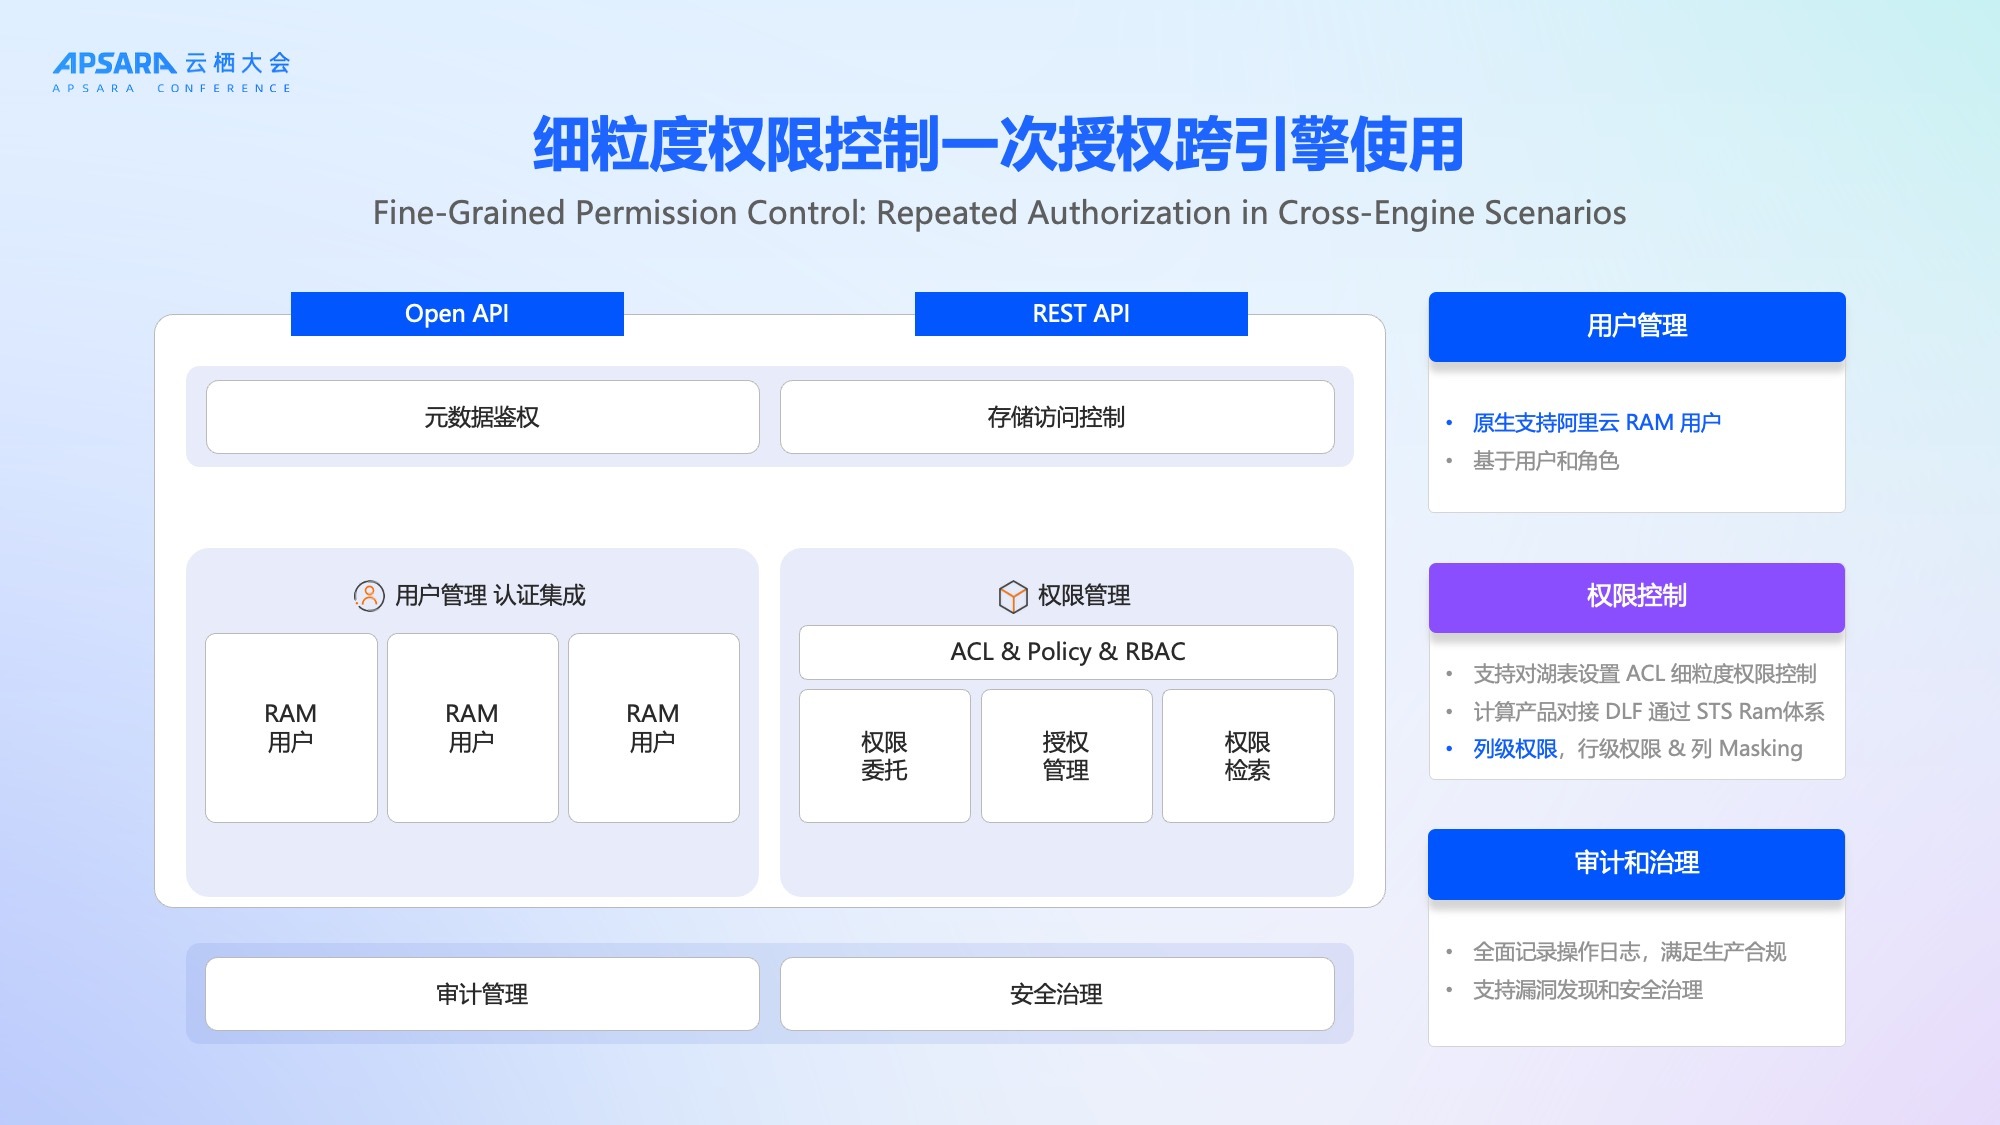Click the cube icon beside 权限管理

pyautogui.click(x=1012, y=596)
